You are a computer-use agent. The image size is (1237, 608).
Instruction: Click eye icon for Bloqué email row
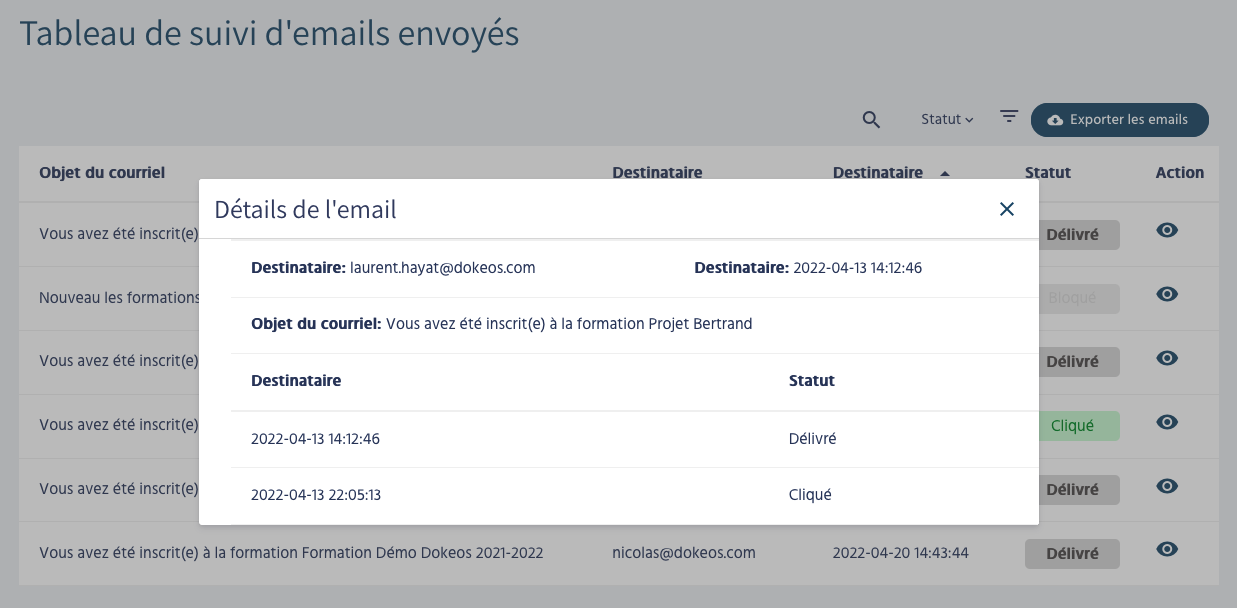[x=1166, y=294]
